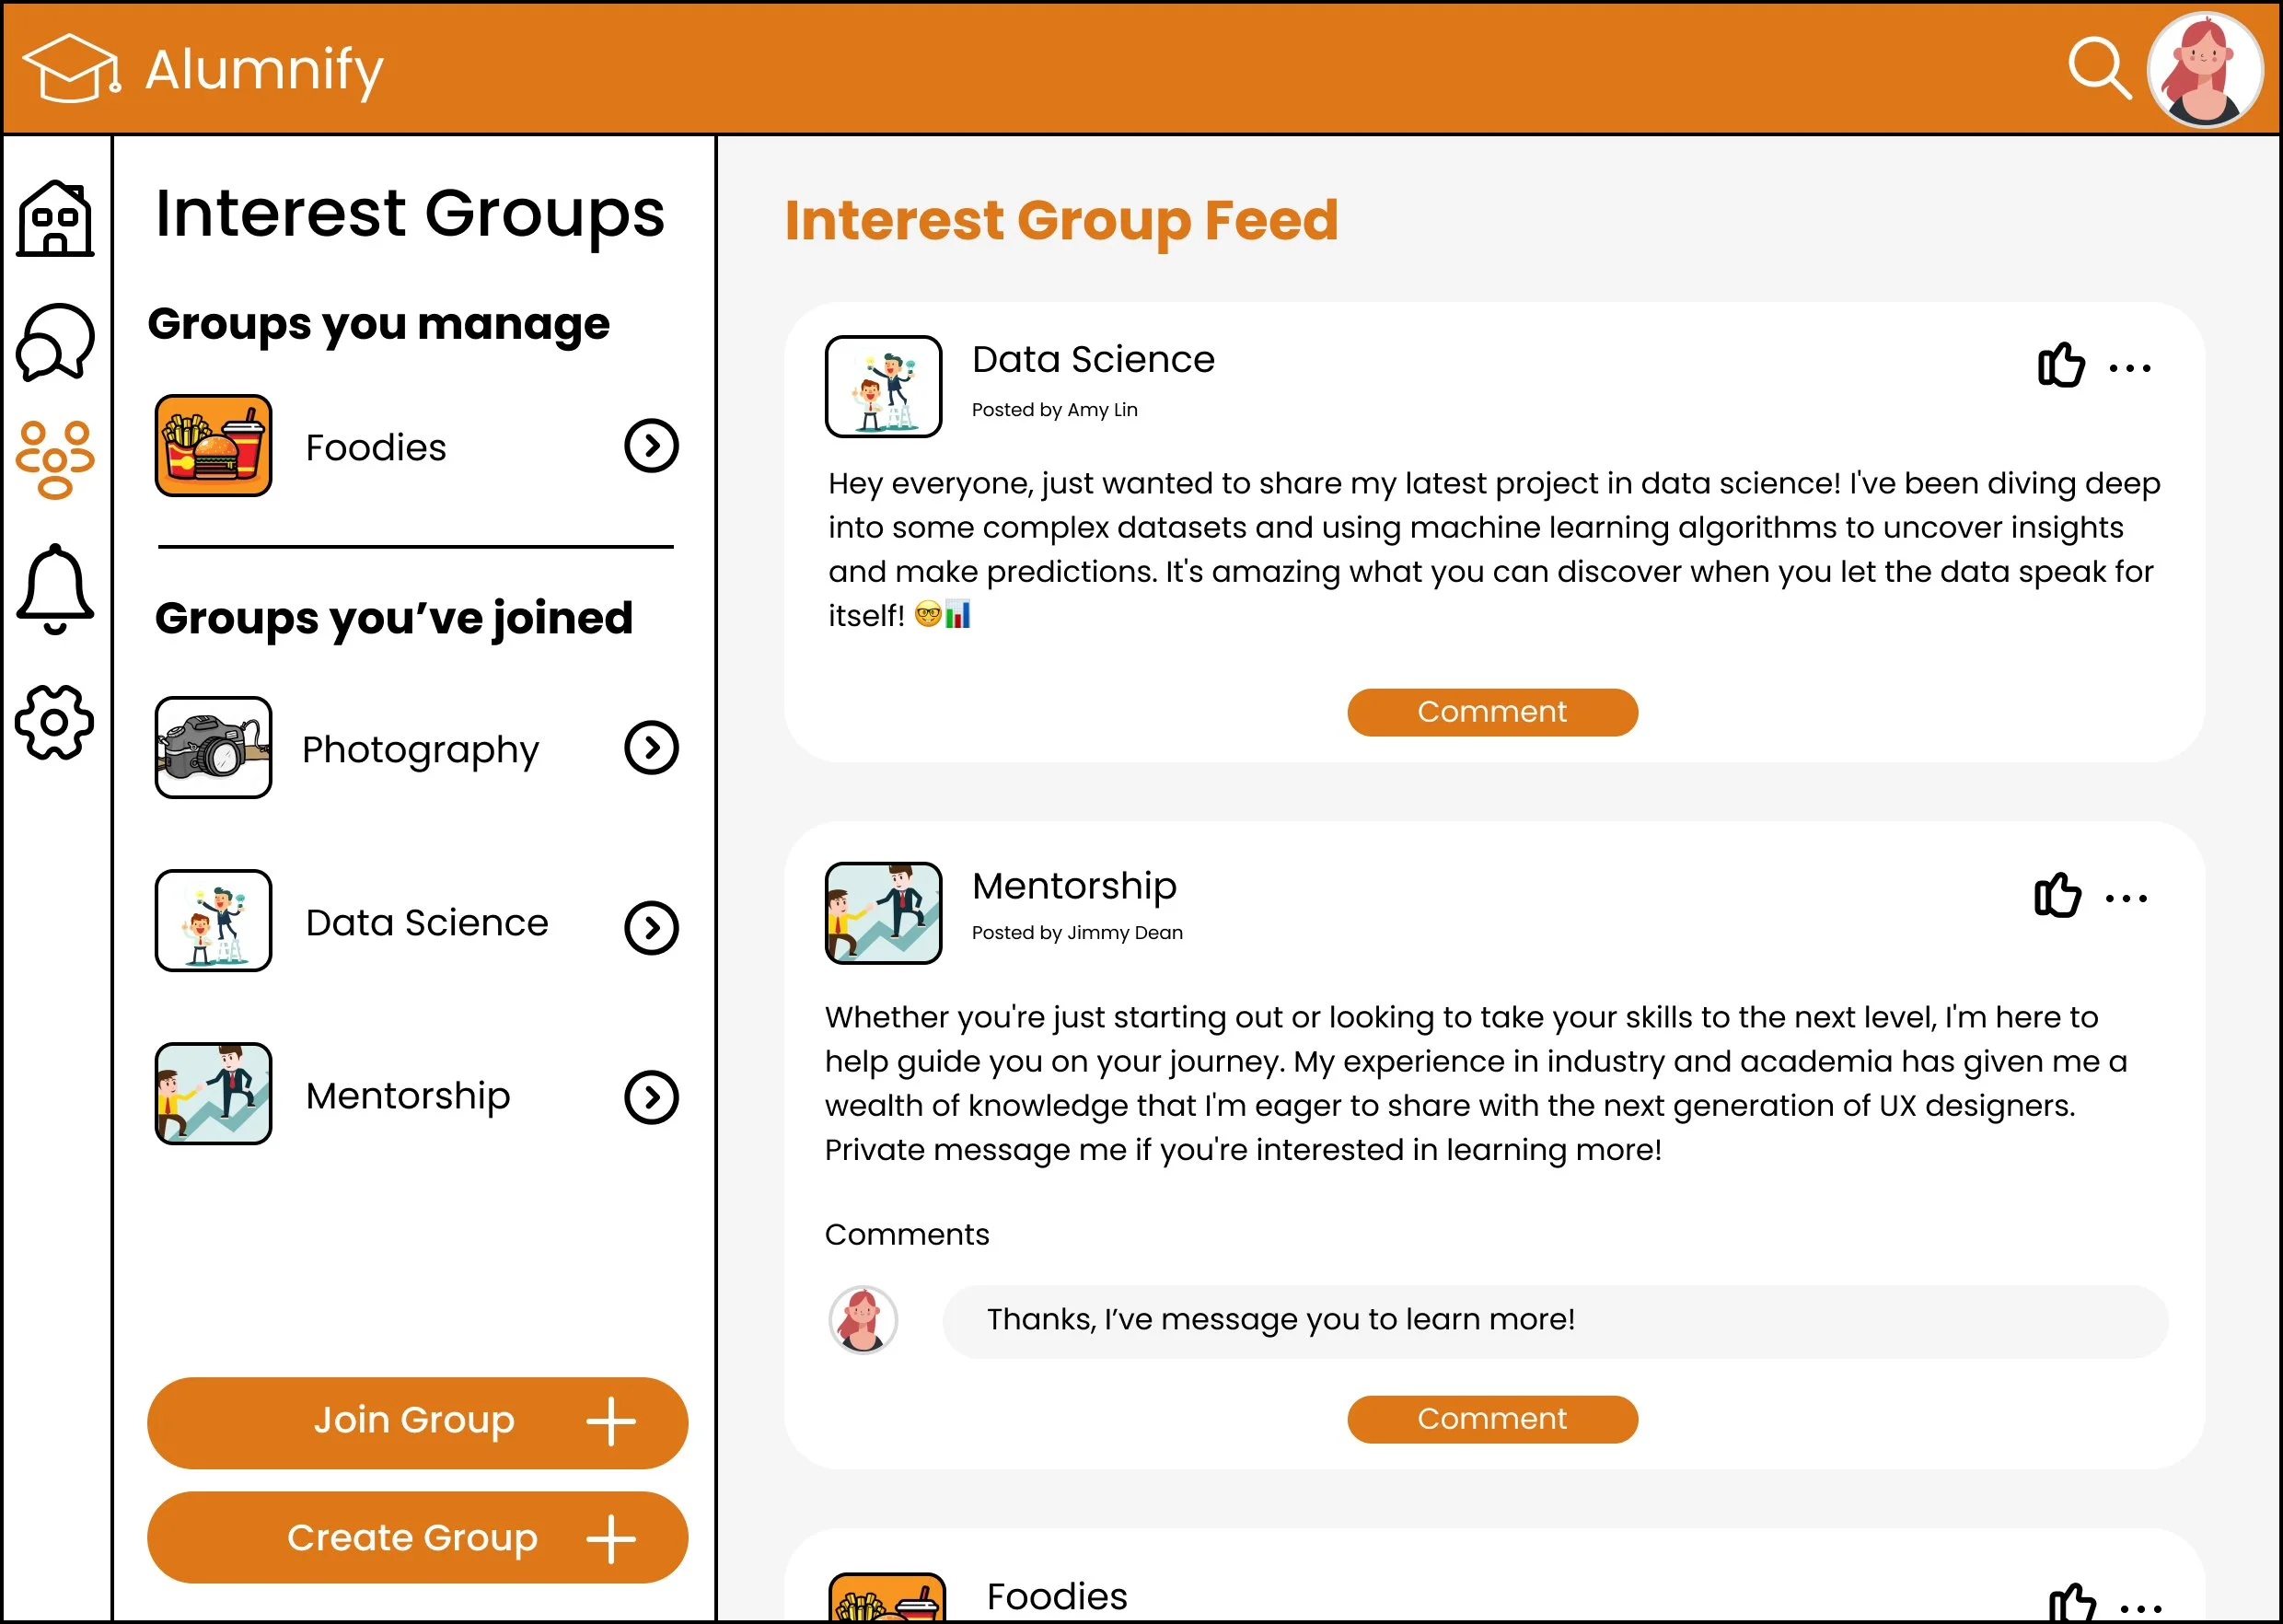Viewport: 2283px width, 1624px height.
Task: Open the user profile avatar
Action: coord(2204,70)
